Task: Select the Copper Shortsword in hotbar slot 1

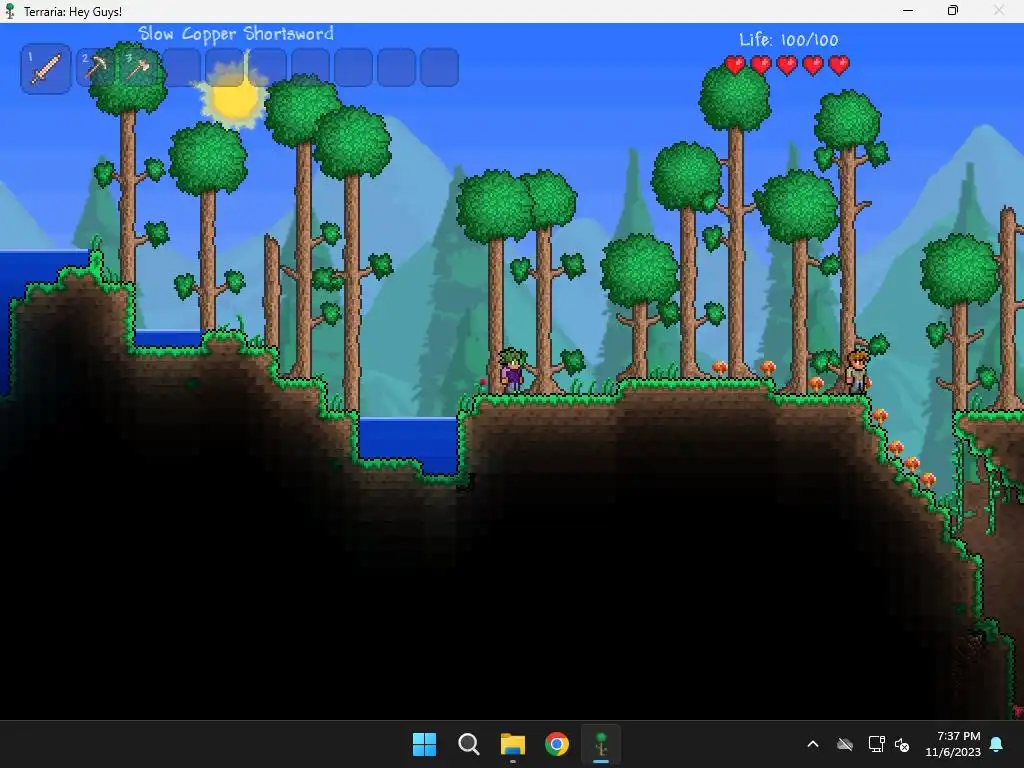Action: click(46, 69)
